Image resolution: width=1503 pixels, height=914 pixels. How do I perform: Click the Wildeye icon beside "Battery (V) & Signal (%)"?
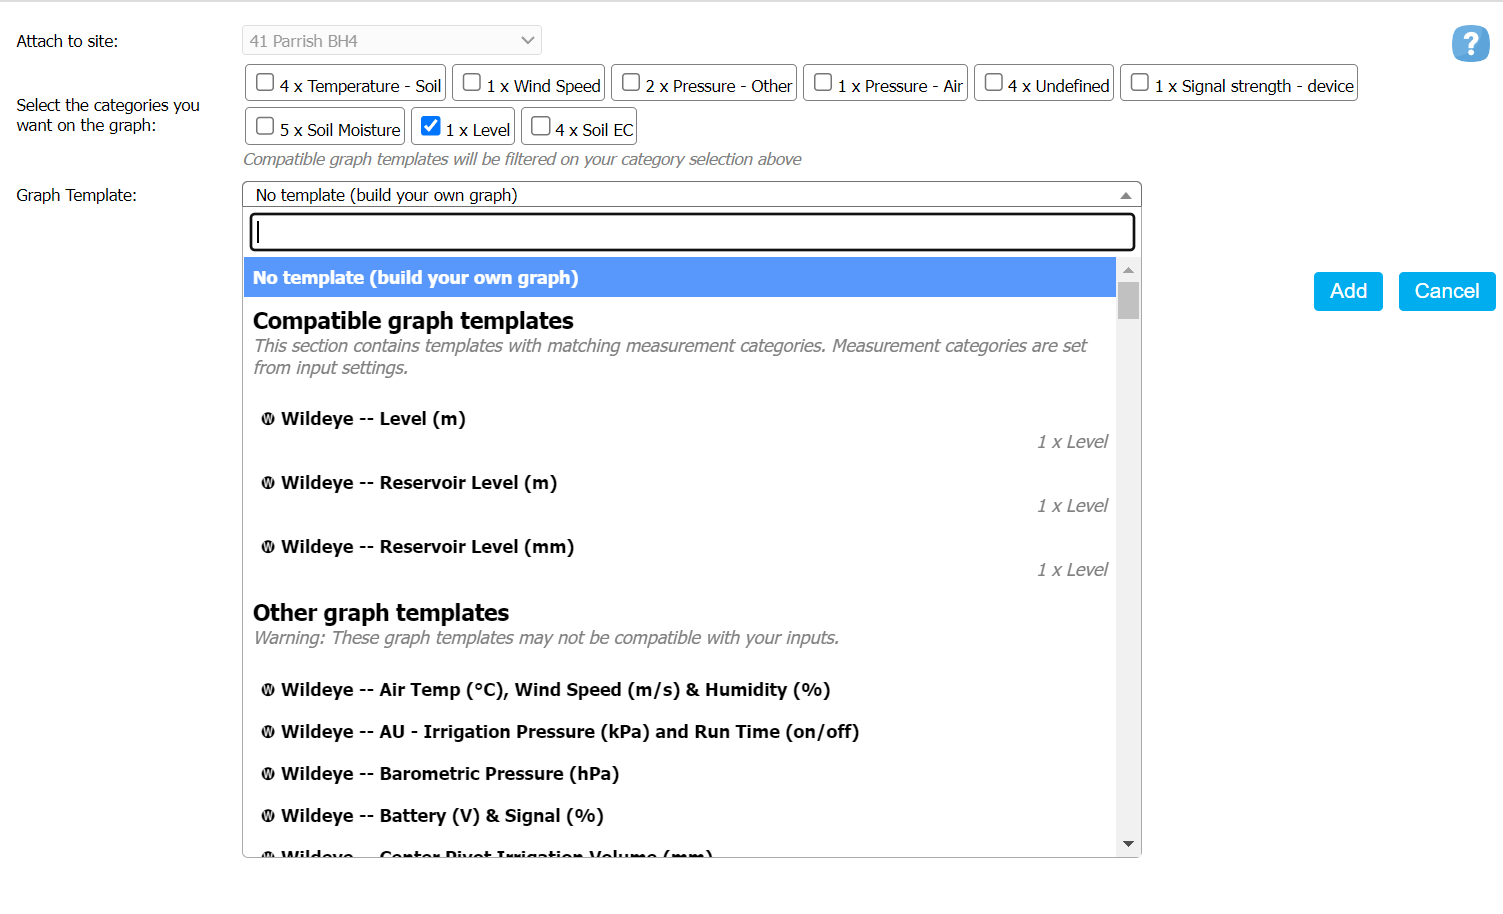pyautogui.click(x=267, y=815)
